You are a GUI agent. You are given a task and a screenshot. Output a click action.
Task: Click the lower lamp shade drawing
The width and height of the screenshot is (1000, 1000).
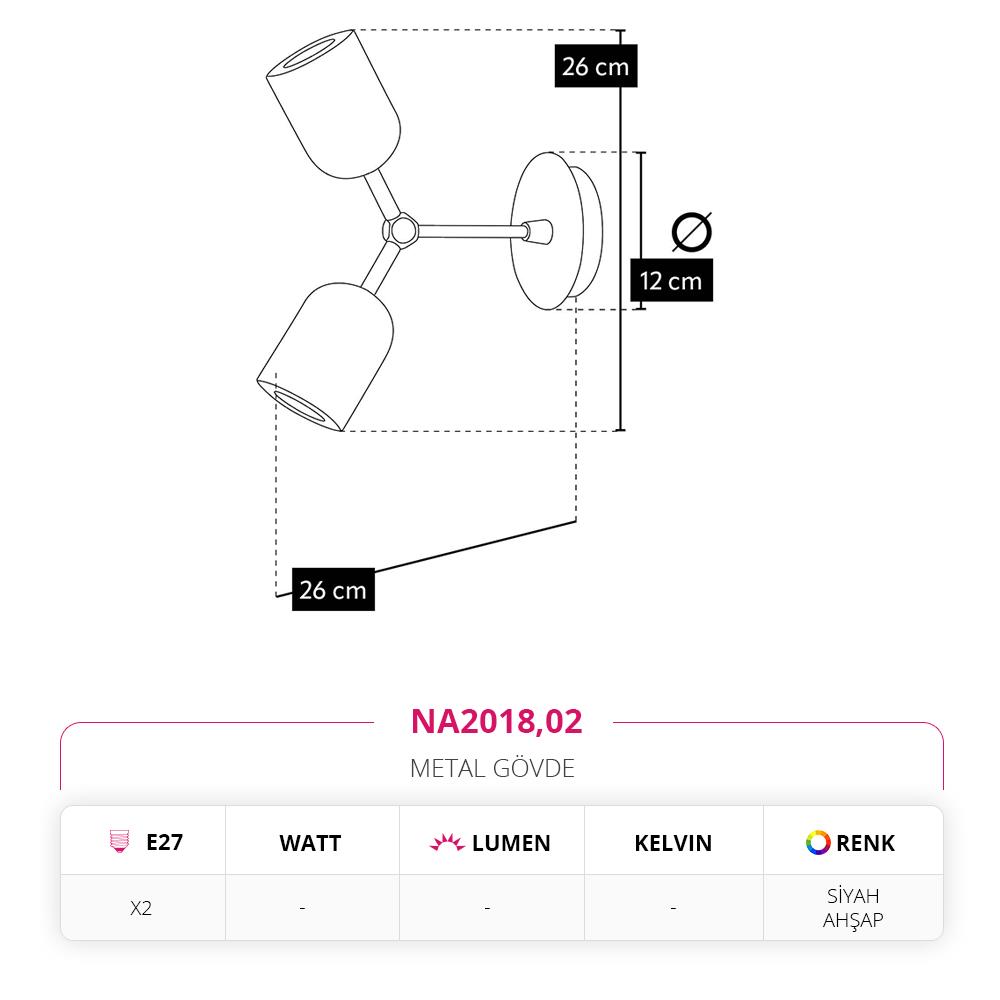click(x=325, y=357)
